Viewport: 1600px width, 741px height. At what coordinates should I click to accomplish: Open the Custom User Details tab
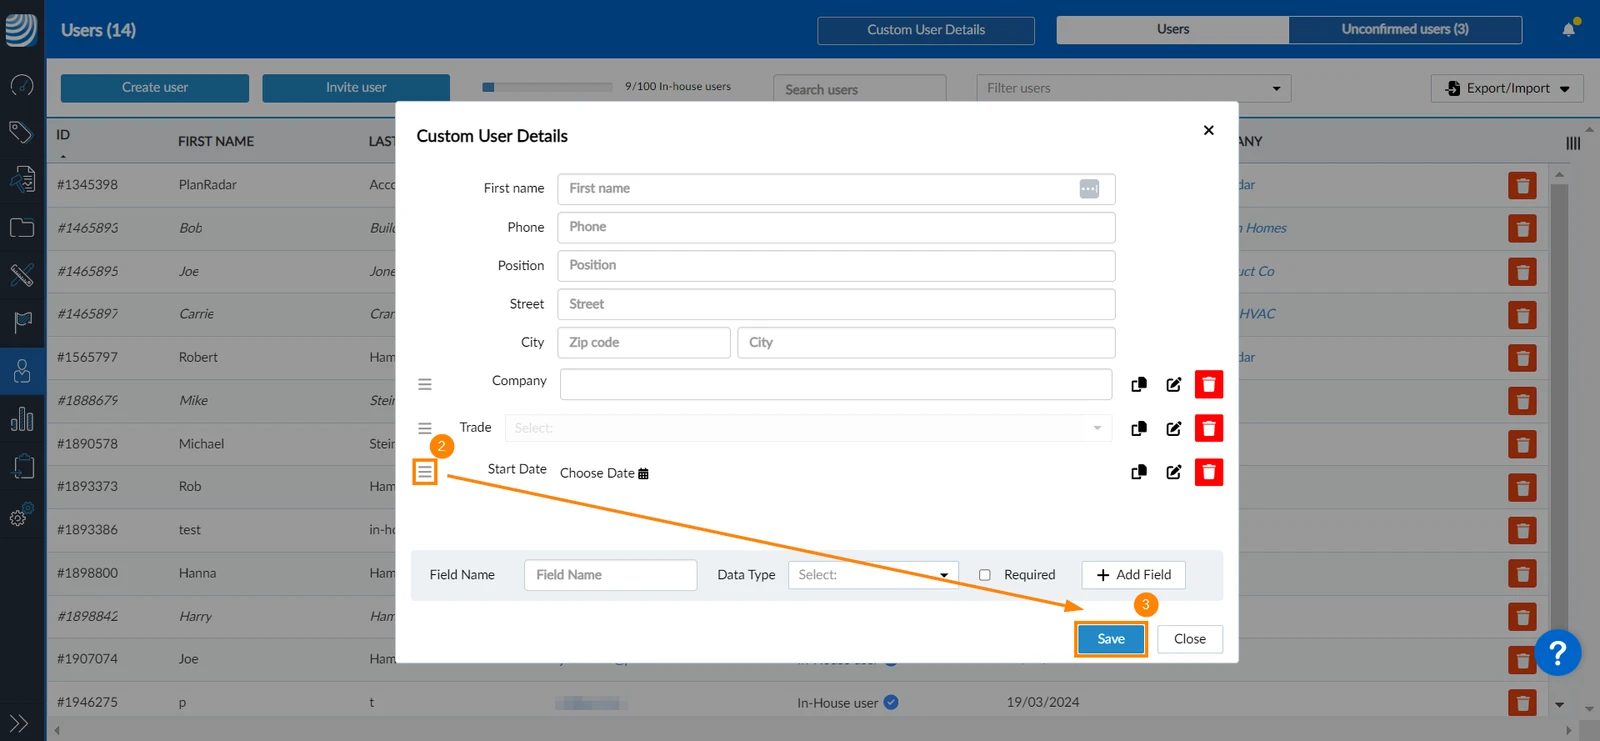(926, 30)
